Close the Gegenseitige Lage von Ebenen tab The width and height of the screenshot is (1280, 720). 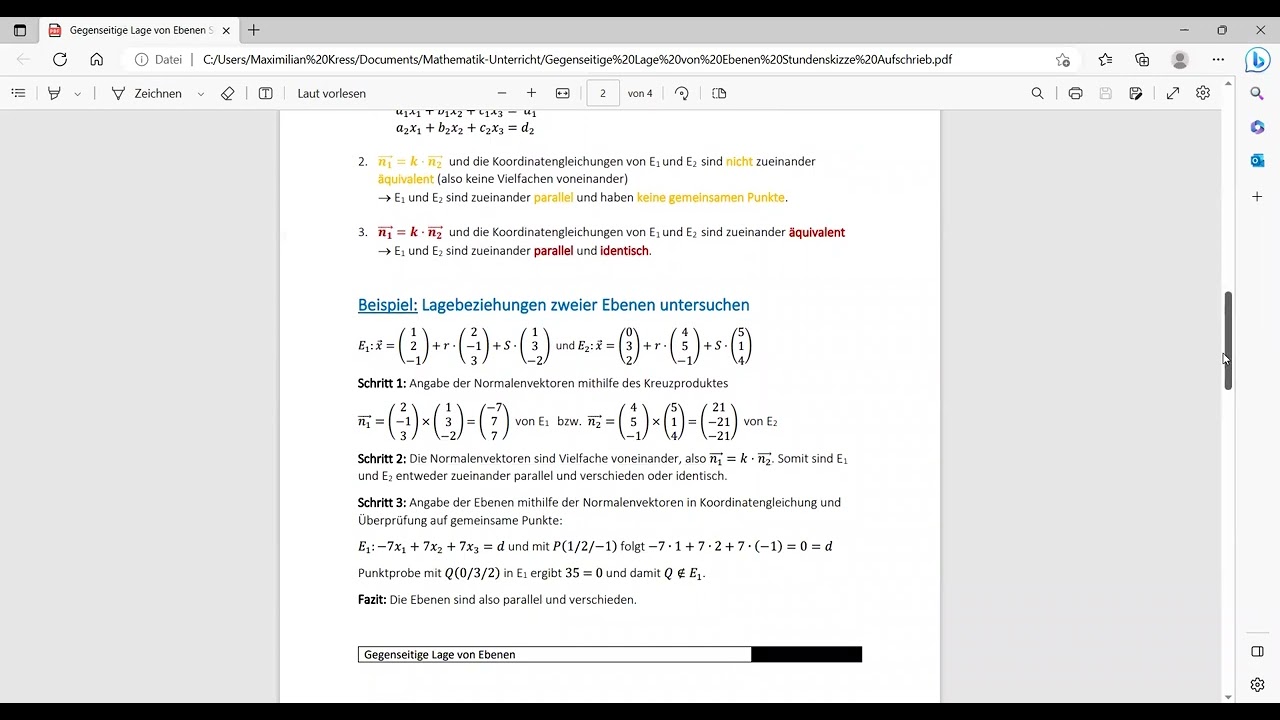coord(226,30)
